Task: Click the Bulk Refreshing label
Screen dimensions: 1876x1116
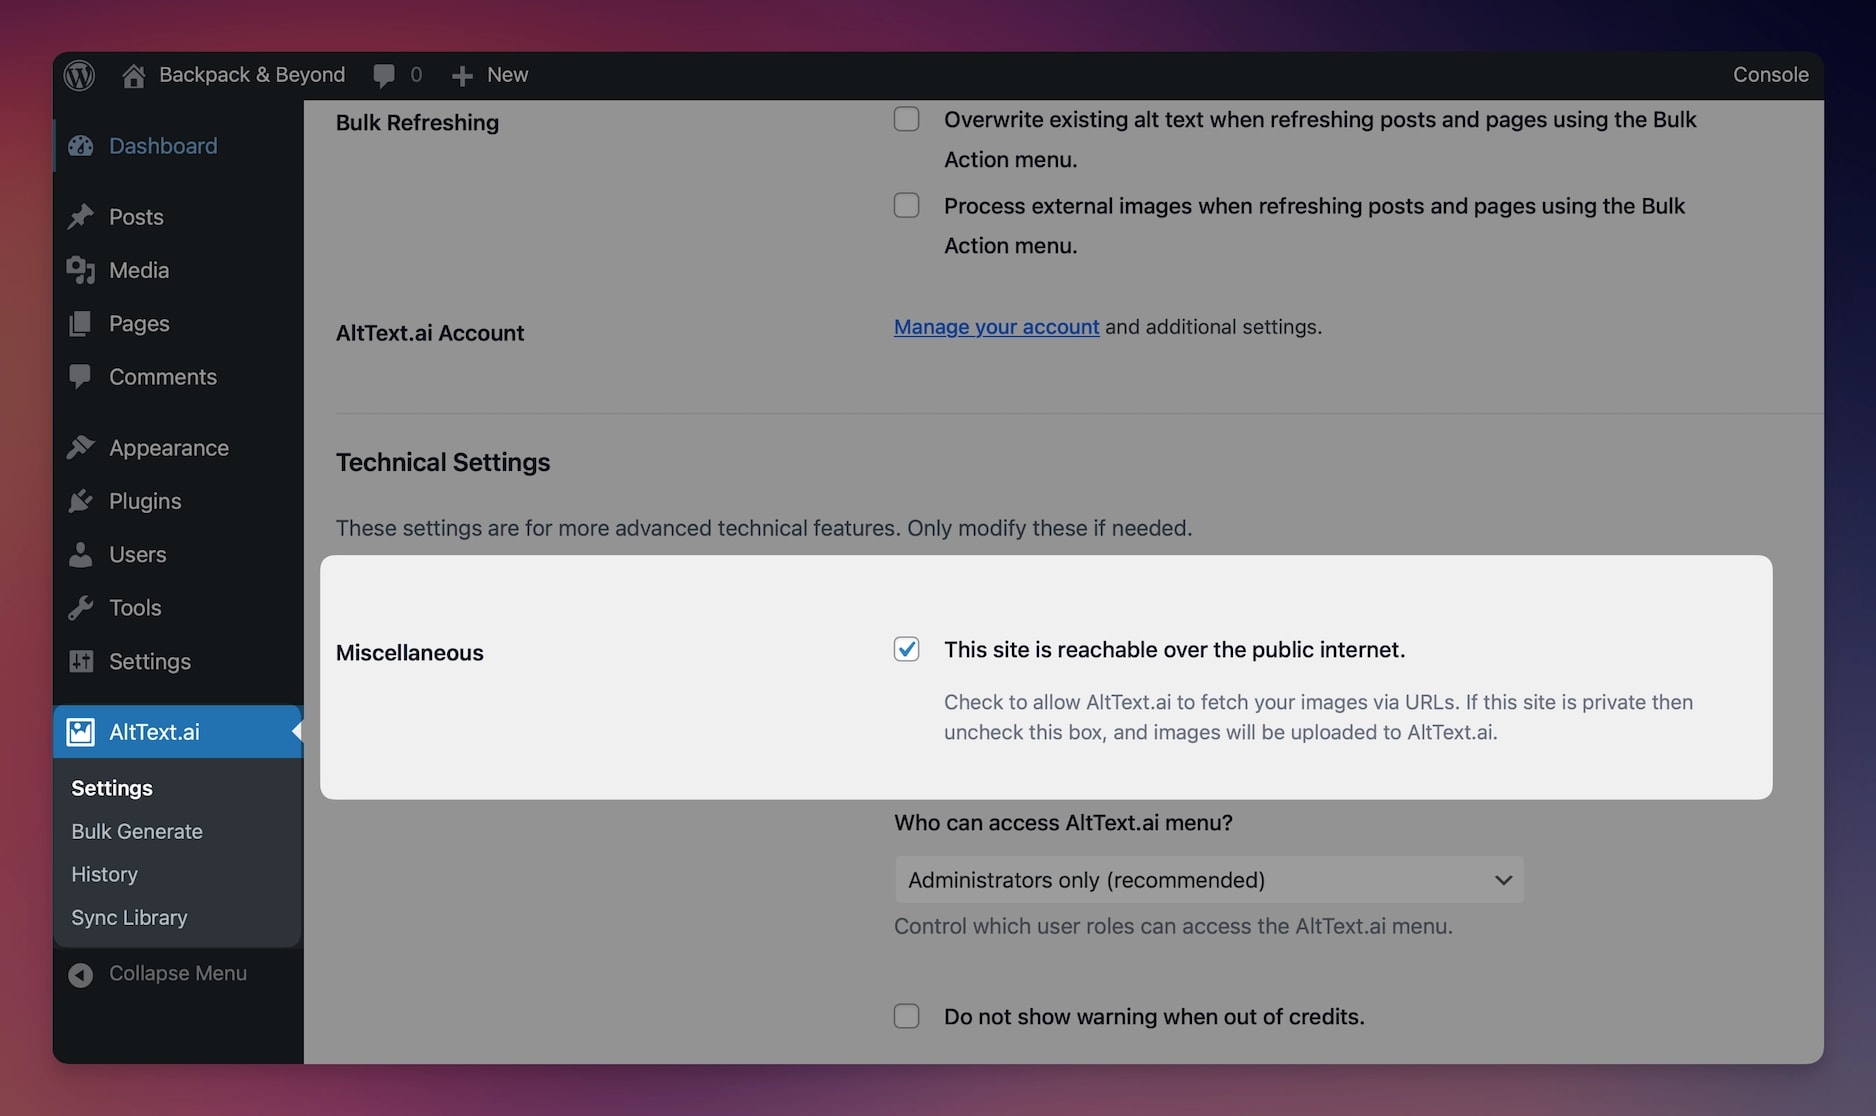Action: coord(417,123)
